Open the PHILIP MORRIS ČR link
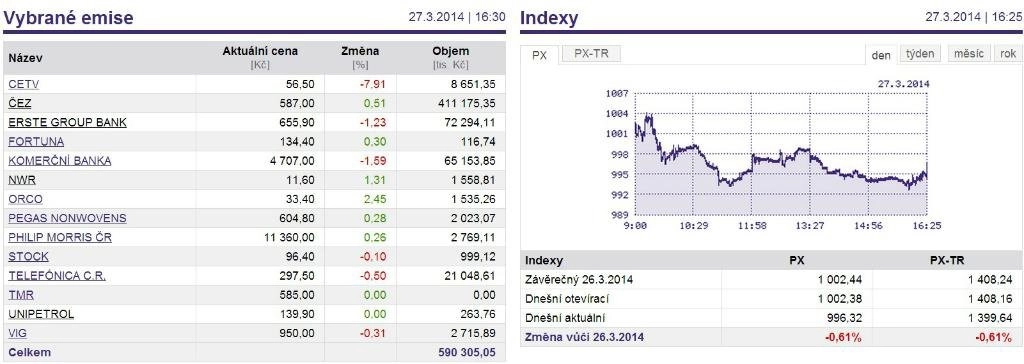1024x364 pixels. [60, 237]
